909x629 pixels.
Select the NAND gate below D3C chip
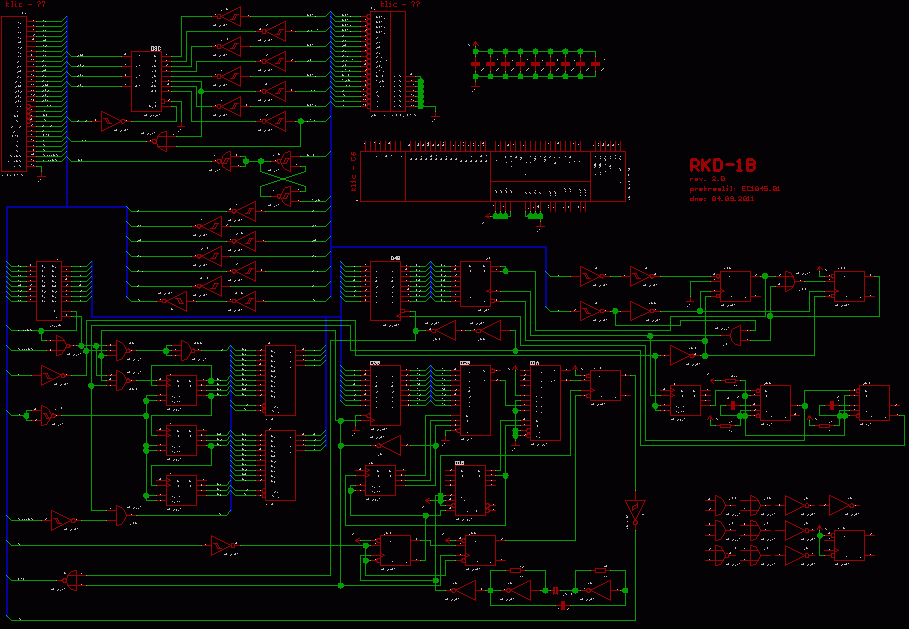pos(162,142)
